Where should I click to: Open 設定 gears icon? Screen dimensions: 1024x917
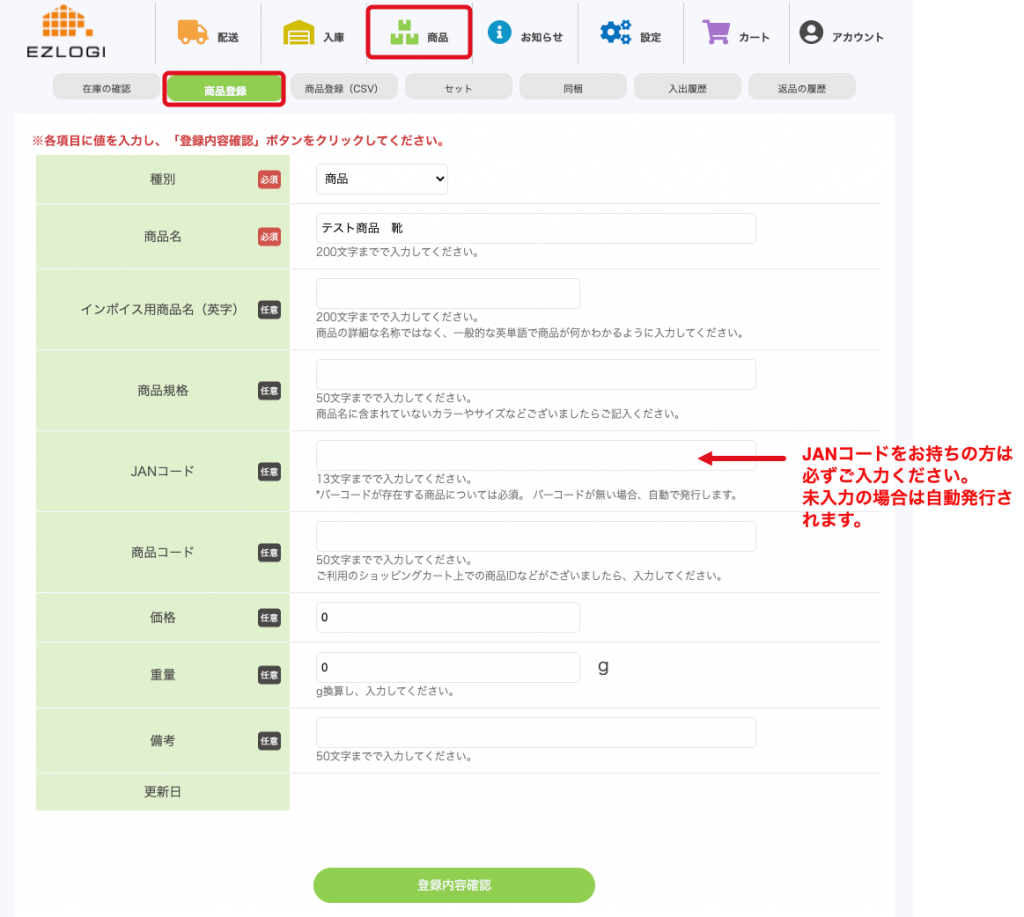click(616, 32)
